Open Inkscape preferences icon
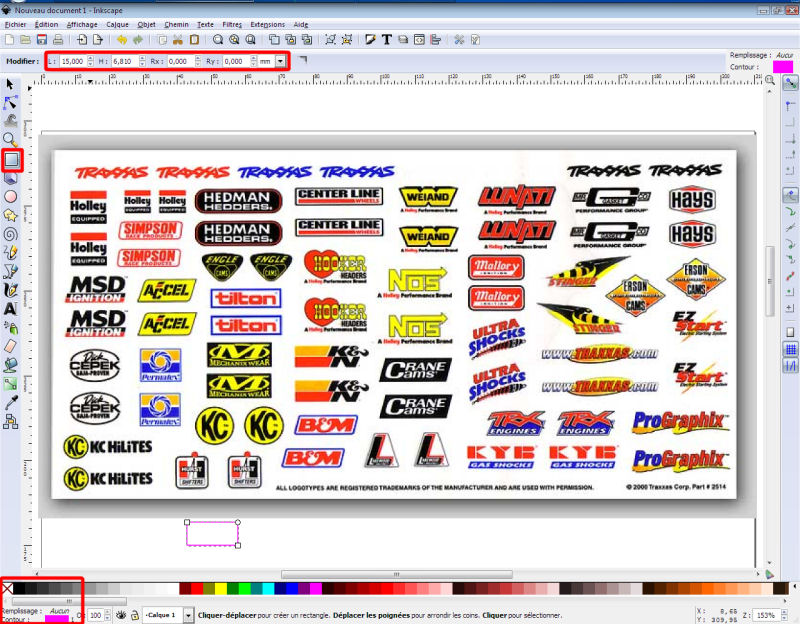 tap(459, 39)
